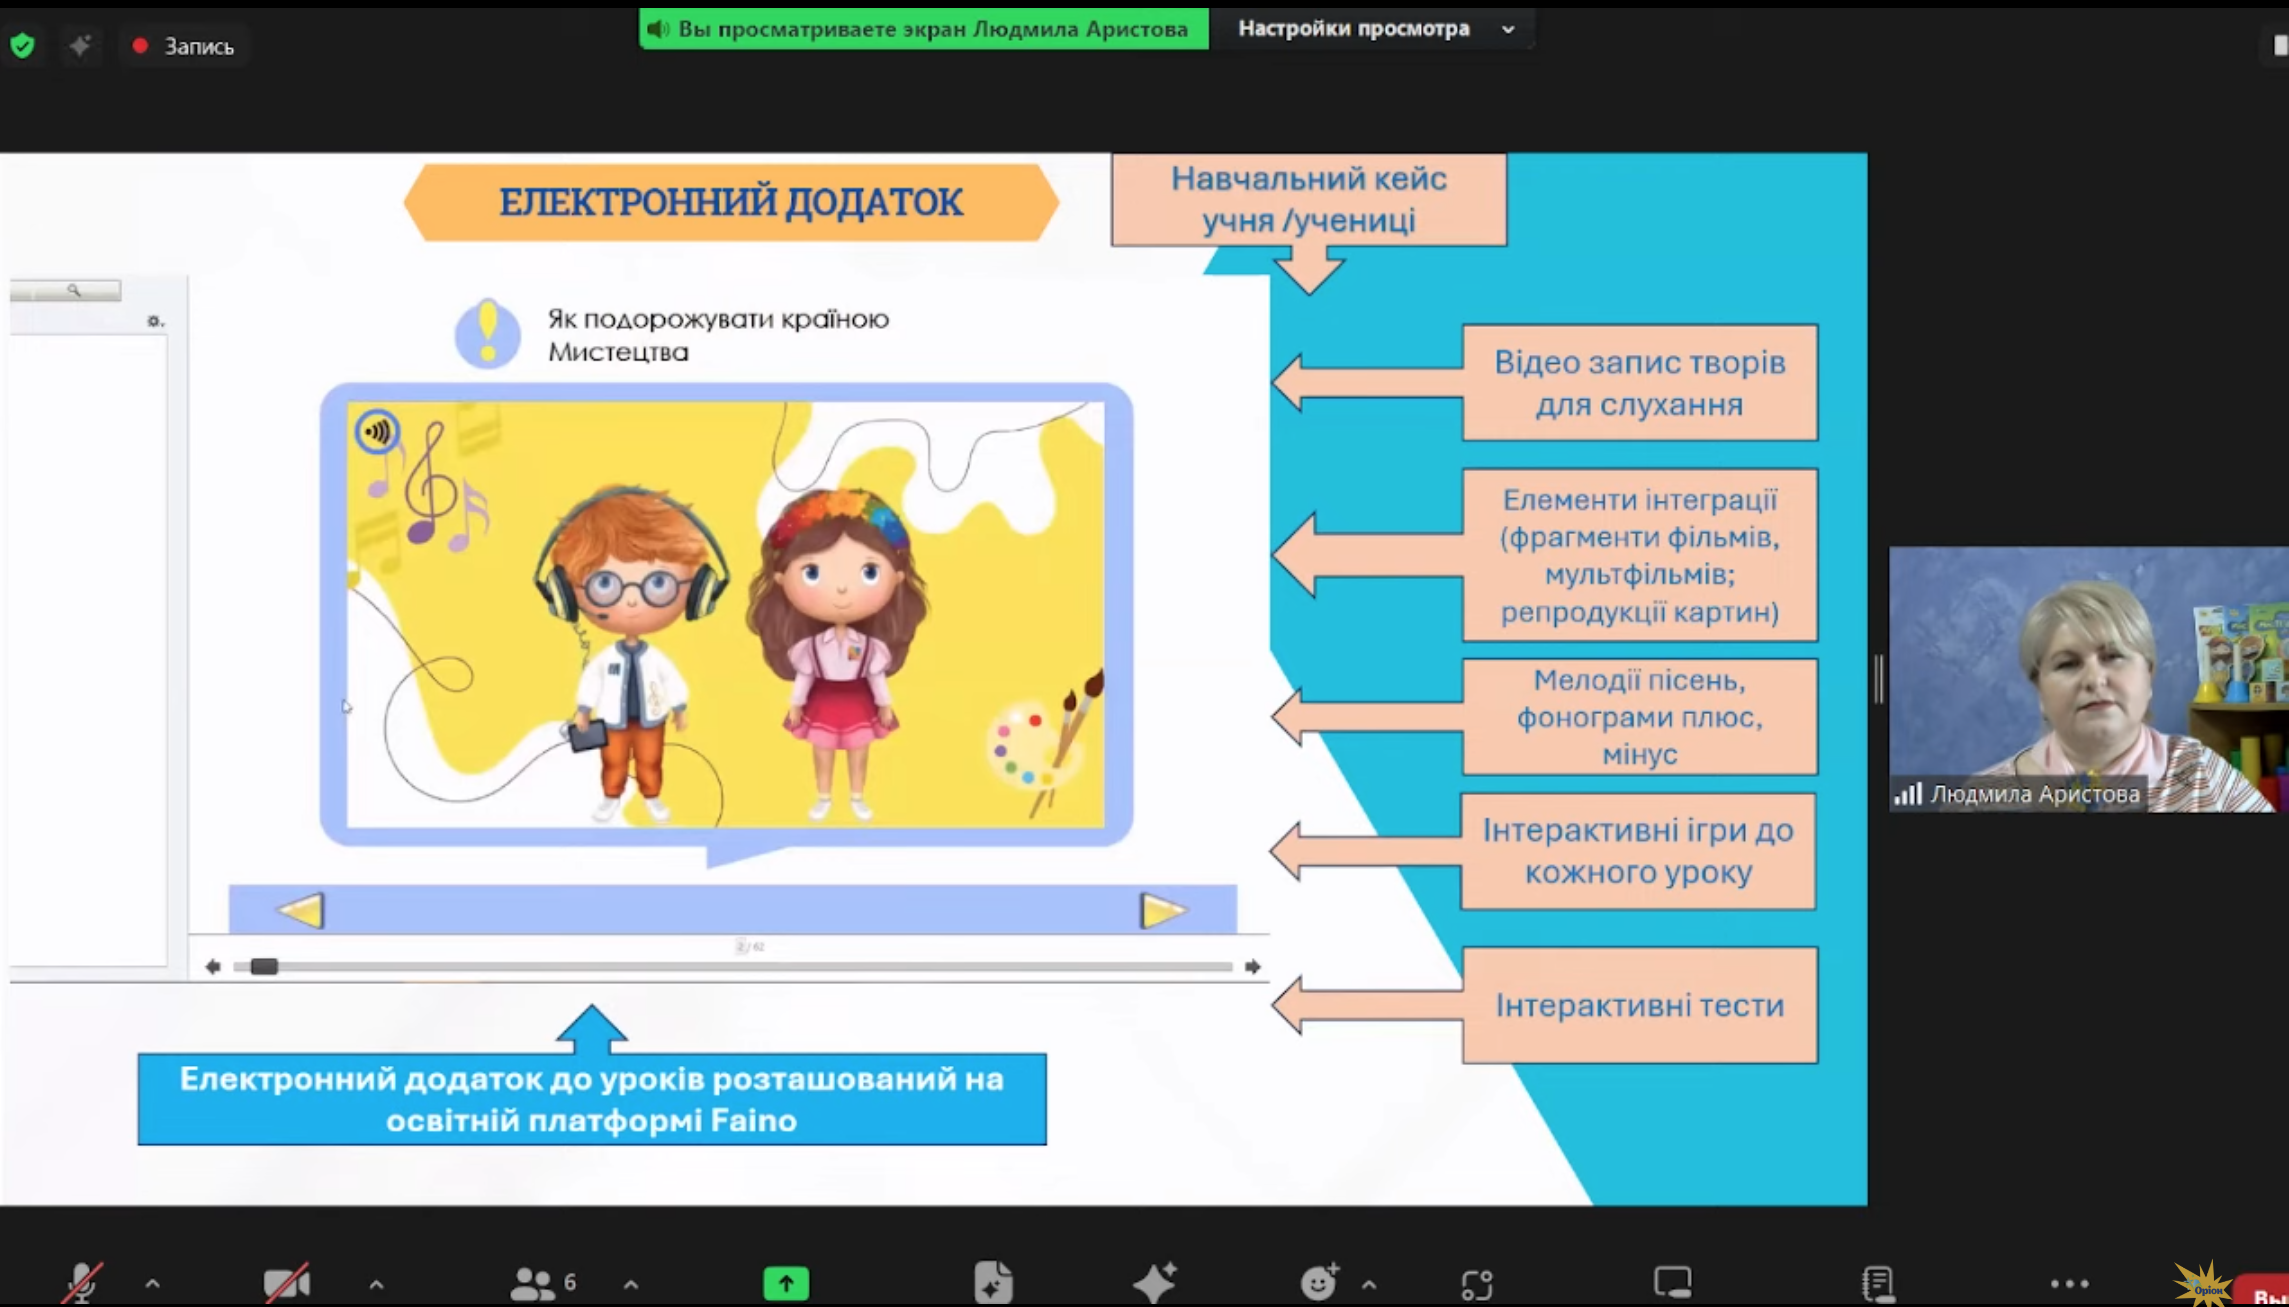Open the More three-dots menu
The width and height of the screenshot is (2289, 1307).
point(2069,1283)
